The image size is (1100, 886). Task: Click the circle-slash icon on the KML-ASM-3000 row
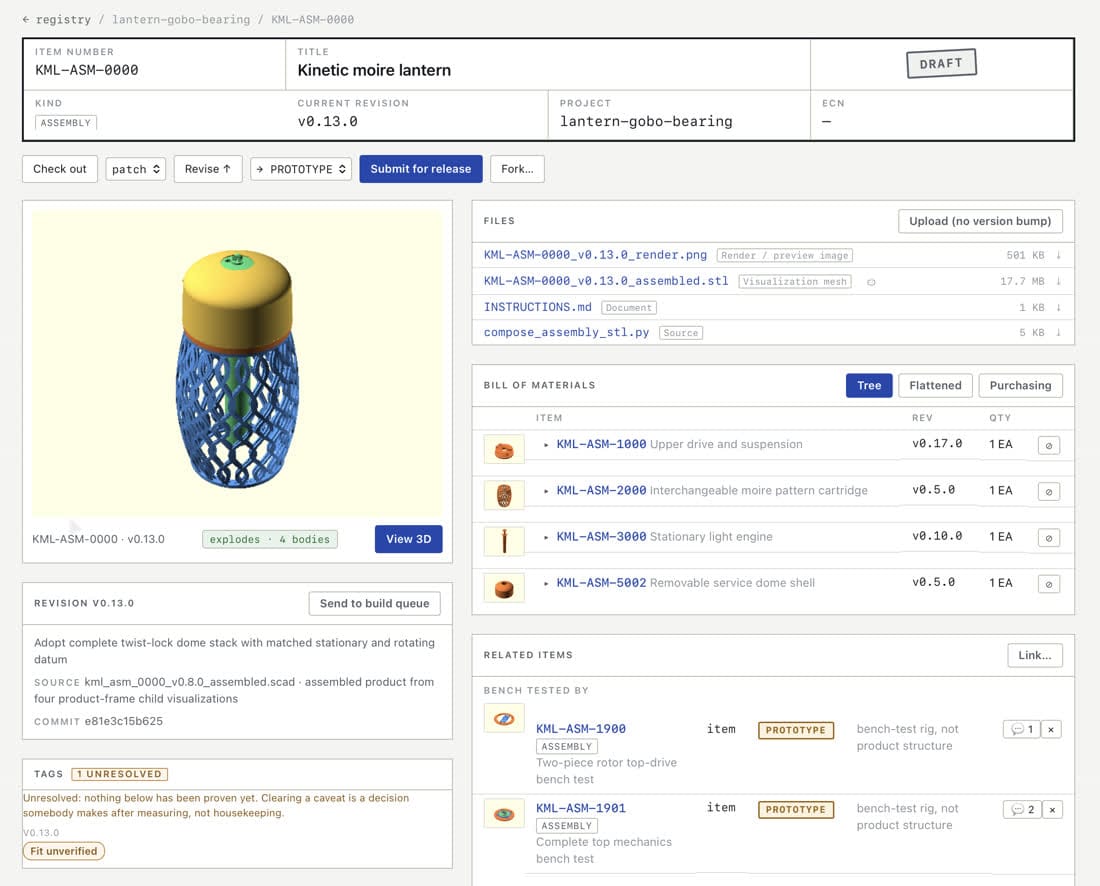(1049, 538)
